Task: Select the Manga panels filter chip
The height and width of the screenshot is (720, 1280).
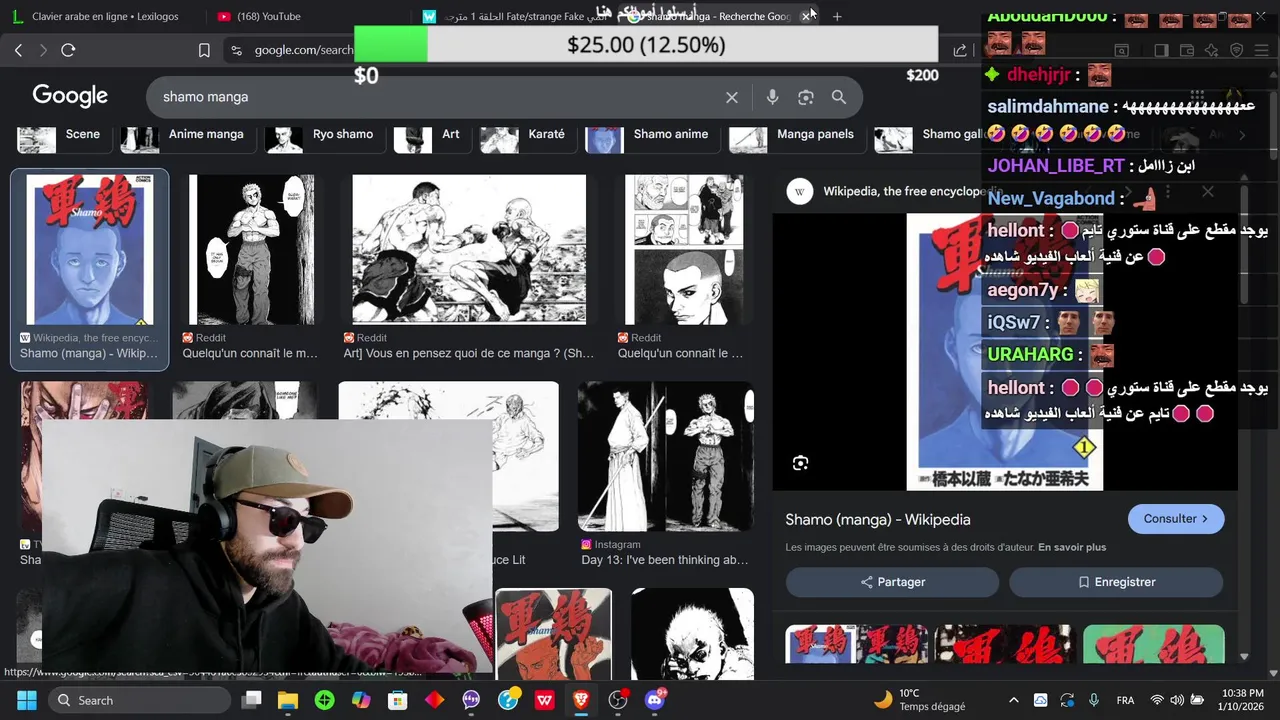Action: tap(795, 134)
